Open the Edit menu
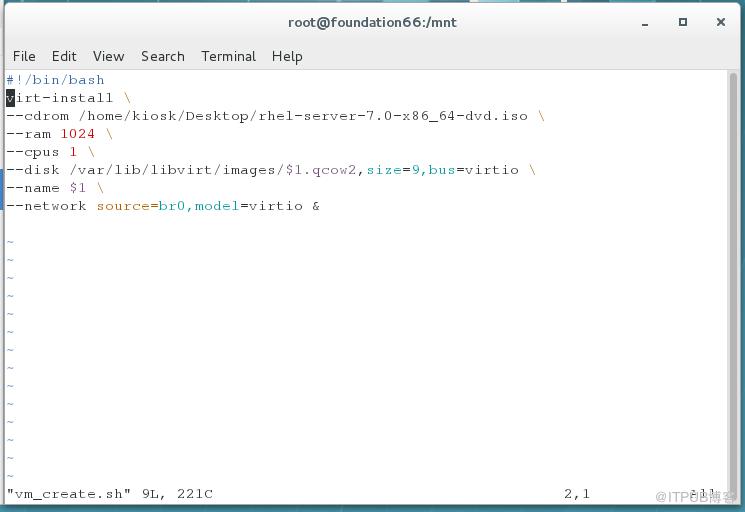745x512 pixels. [x=64, y=56]
